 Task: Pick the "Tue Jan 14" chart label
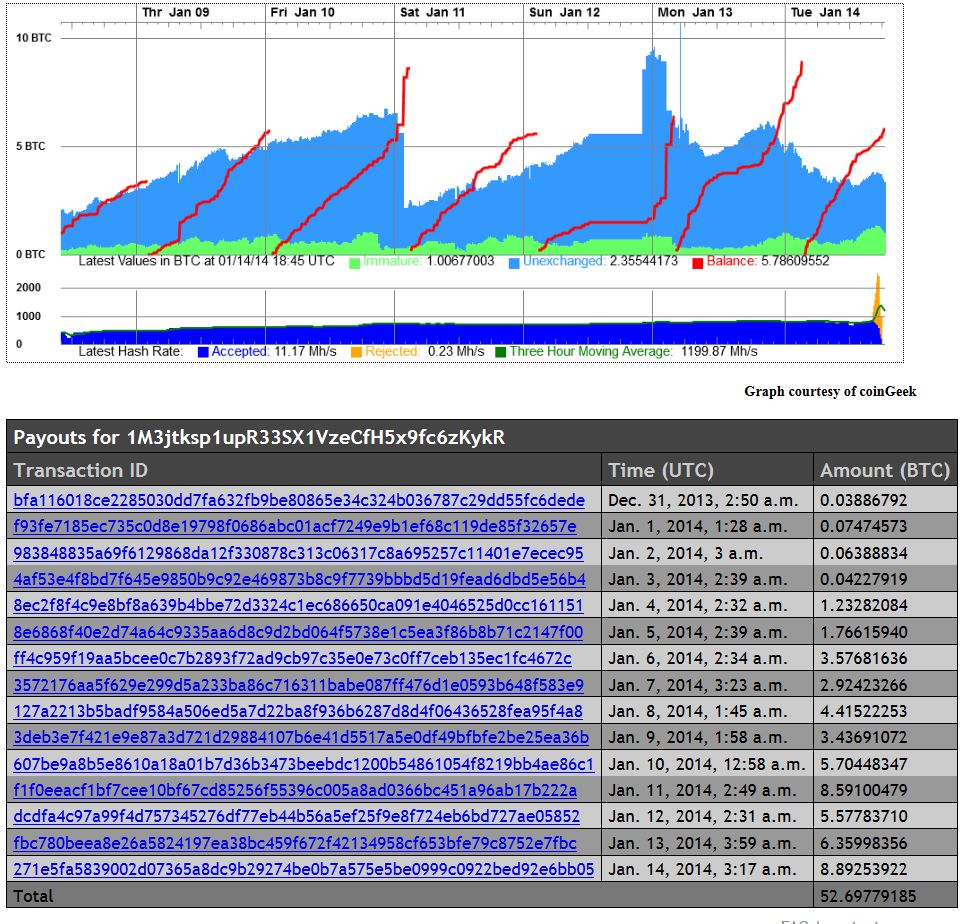[x=825, y=12]
